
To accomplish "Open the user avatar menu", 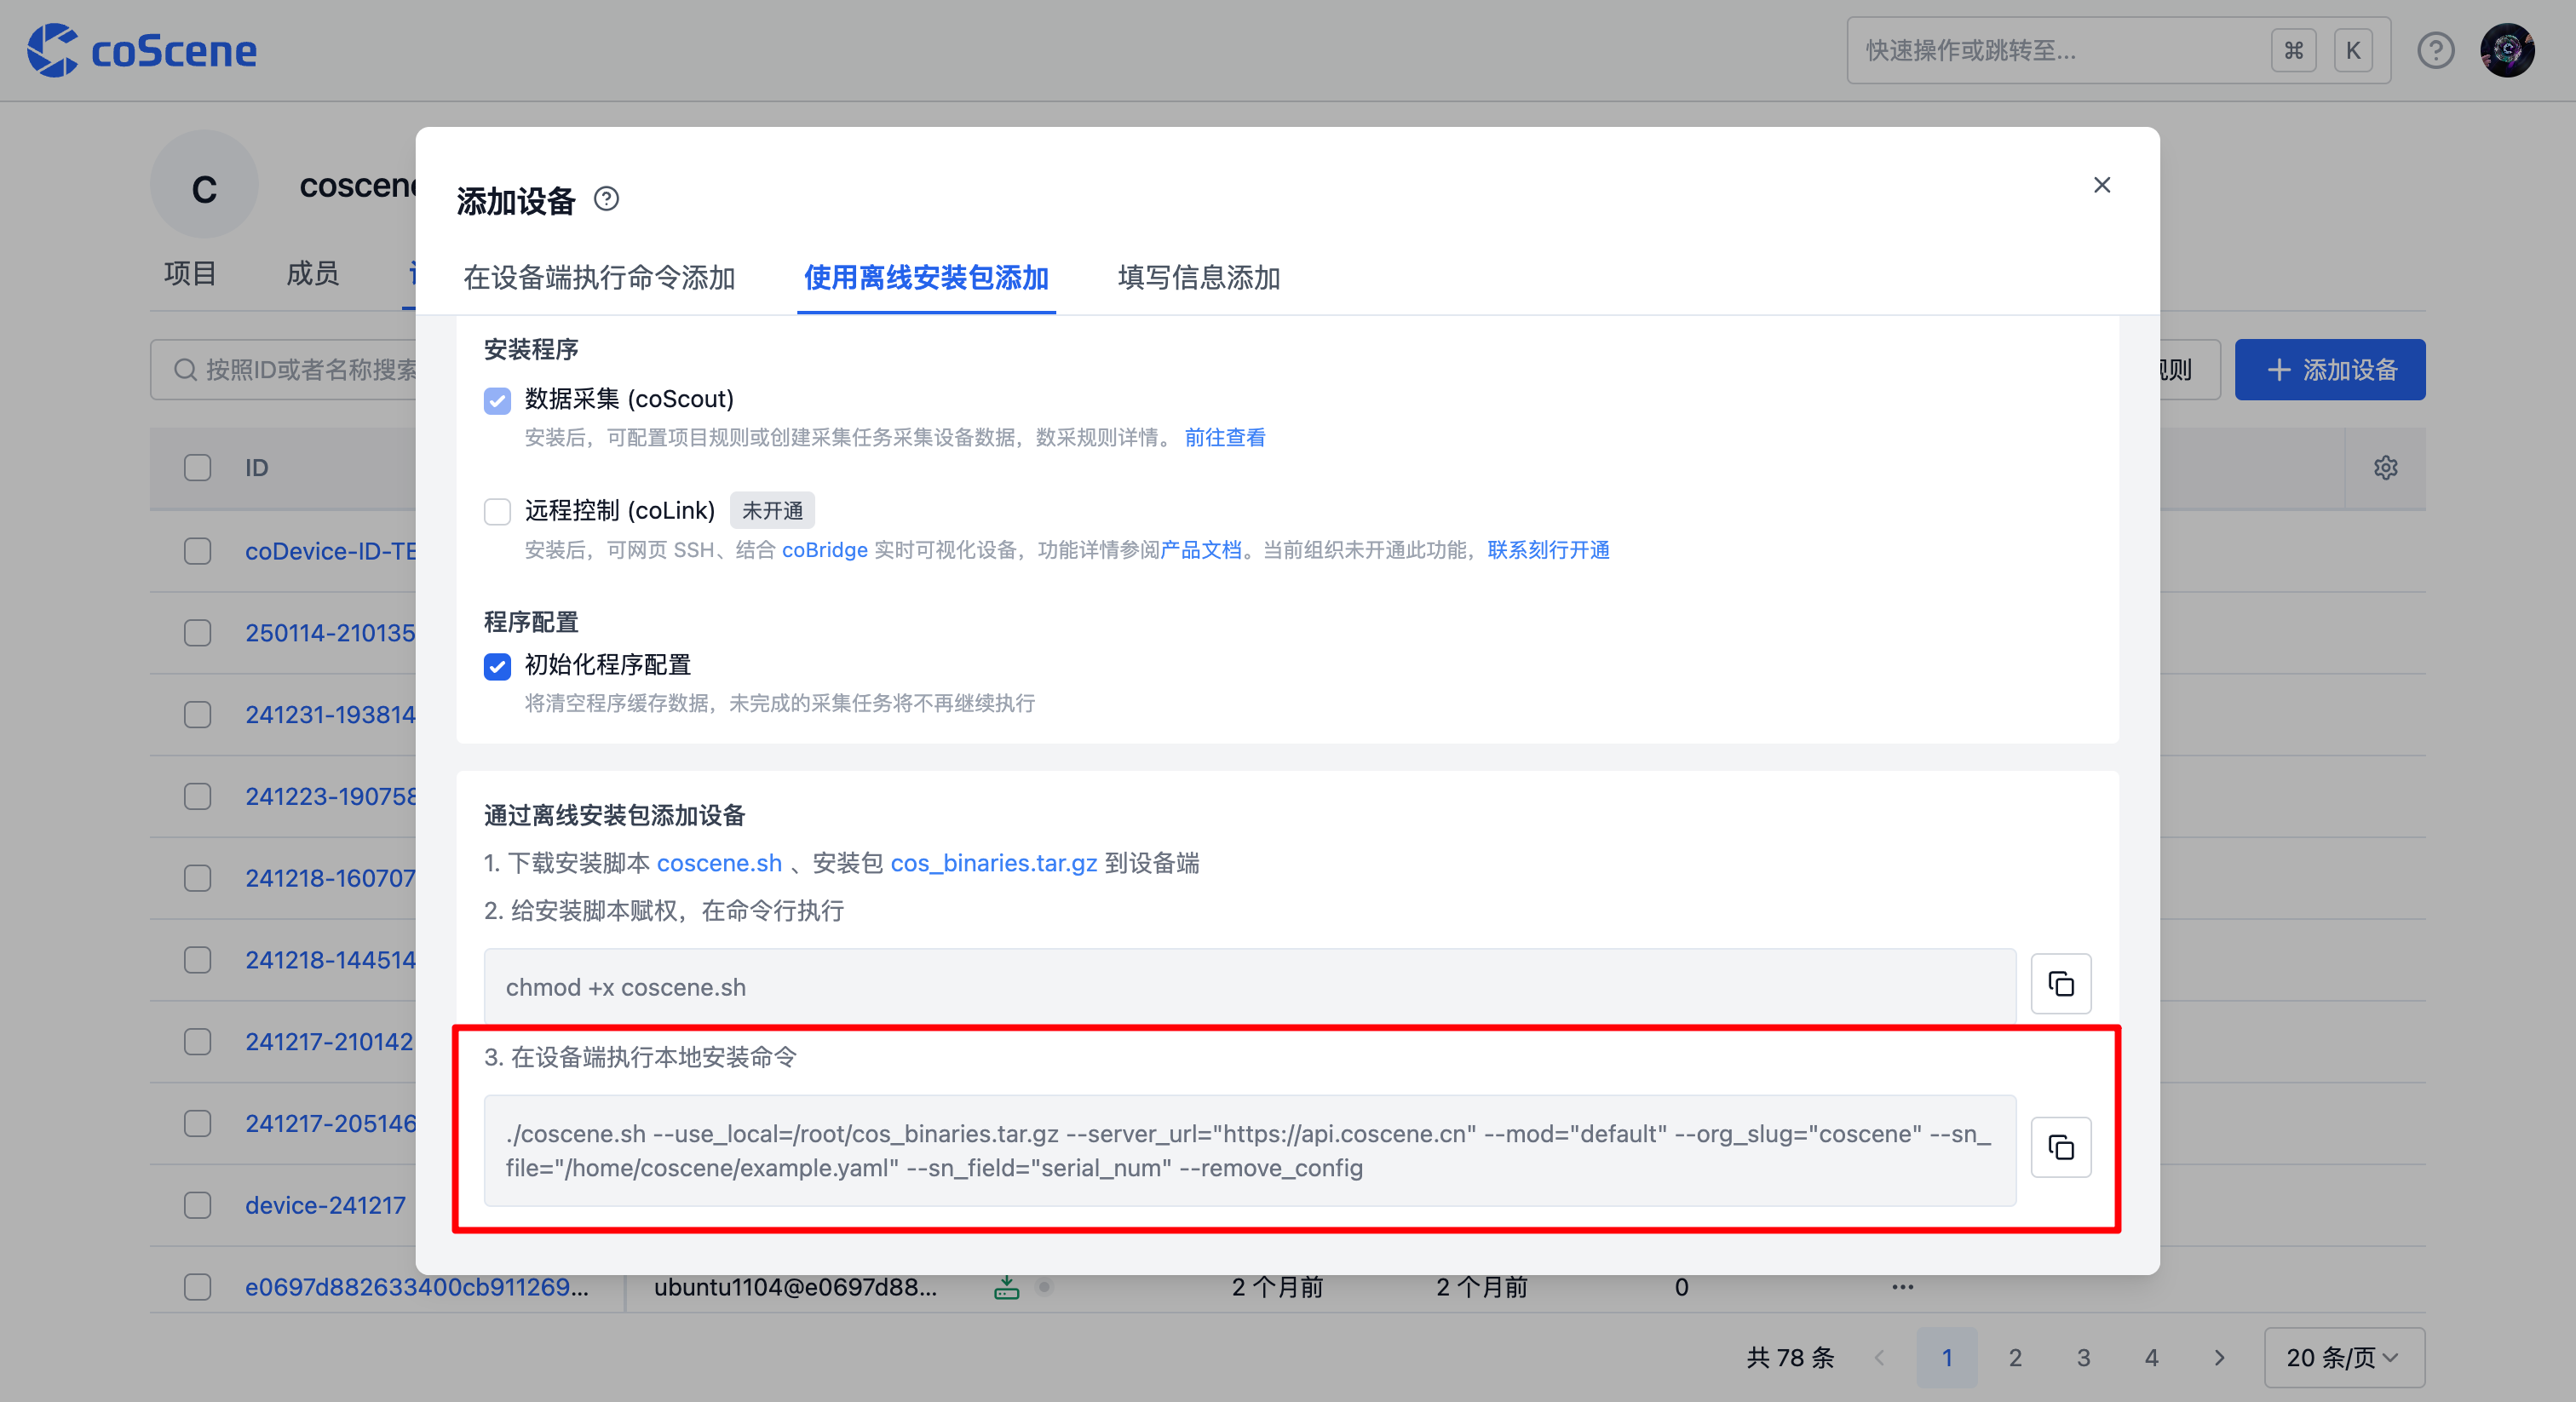I will click(x=2507, y=50).
